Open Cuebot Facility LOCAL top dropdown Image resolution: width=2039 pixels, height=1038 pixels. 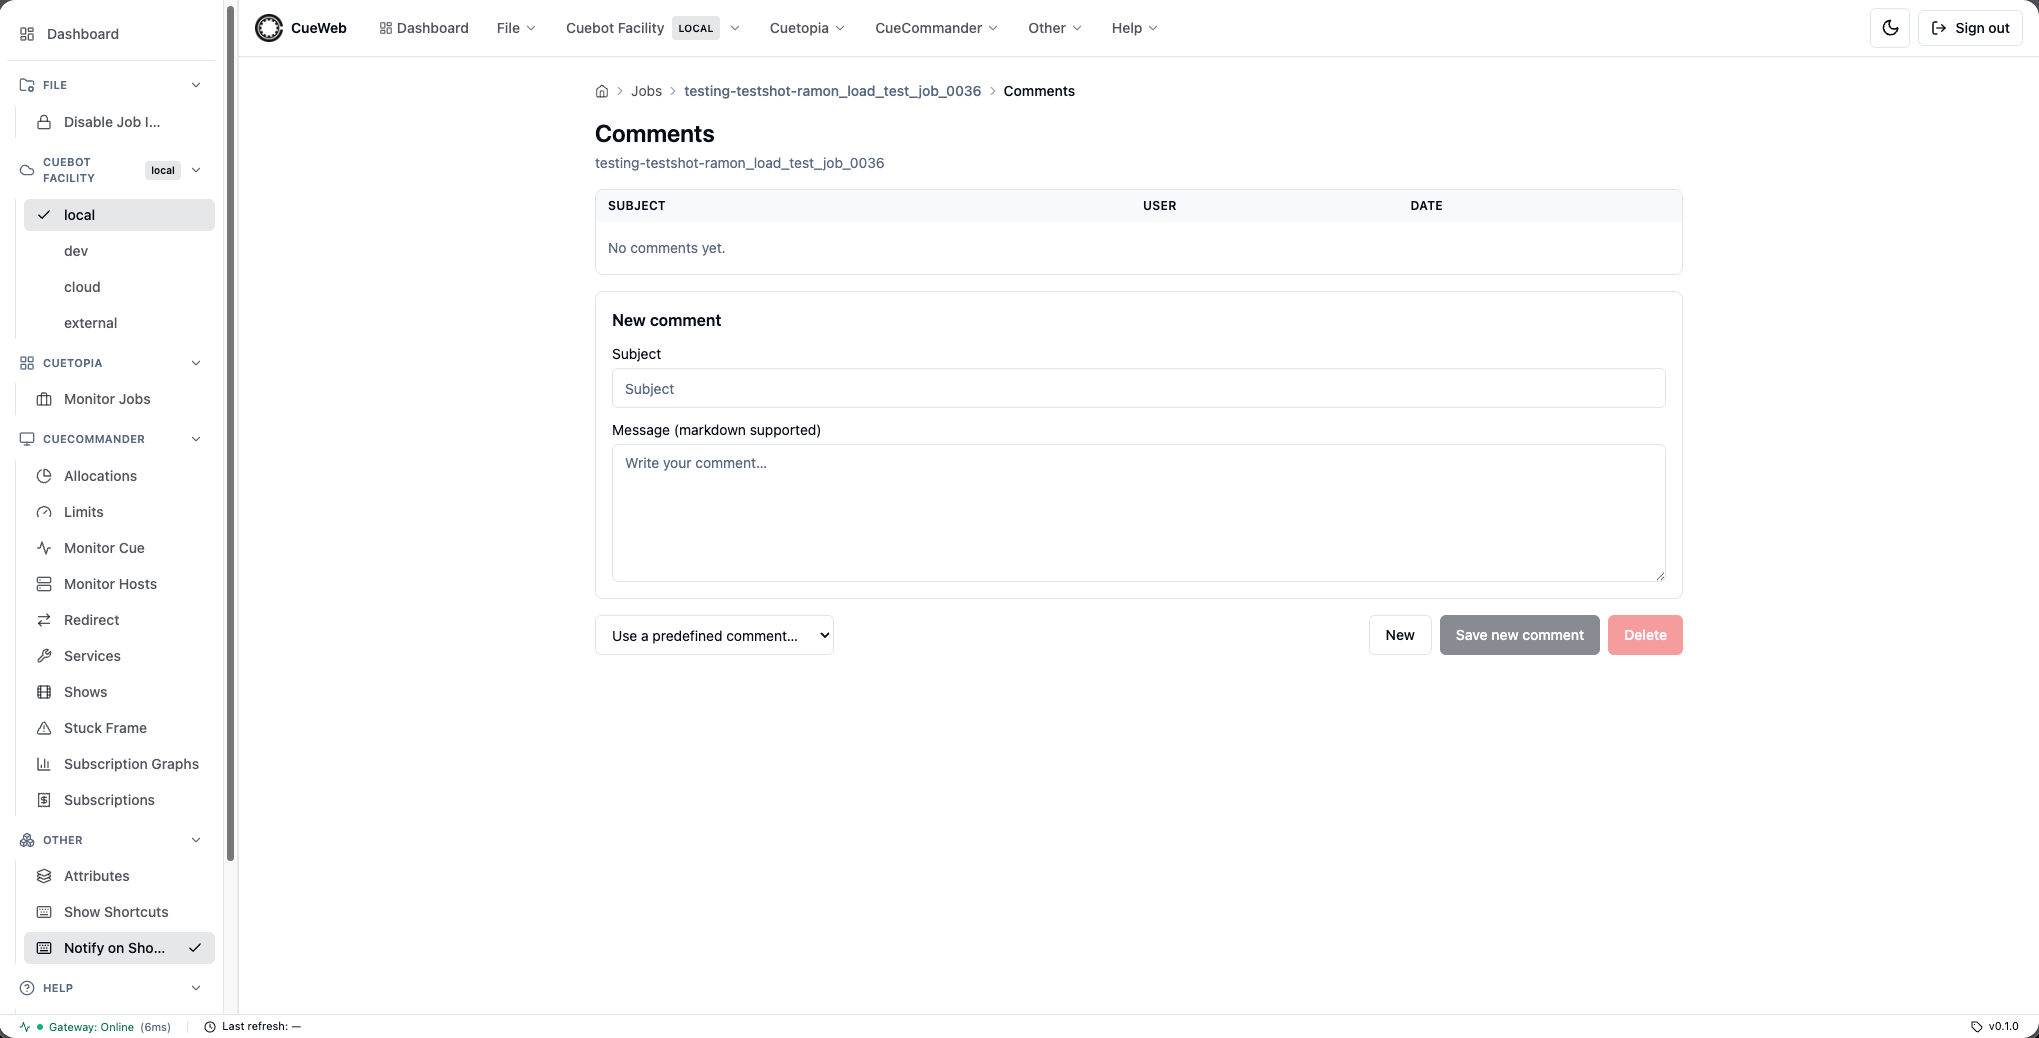pyautogui.click(x=652, y=28)
